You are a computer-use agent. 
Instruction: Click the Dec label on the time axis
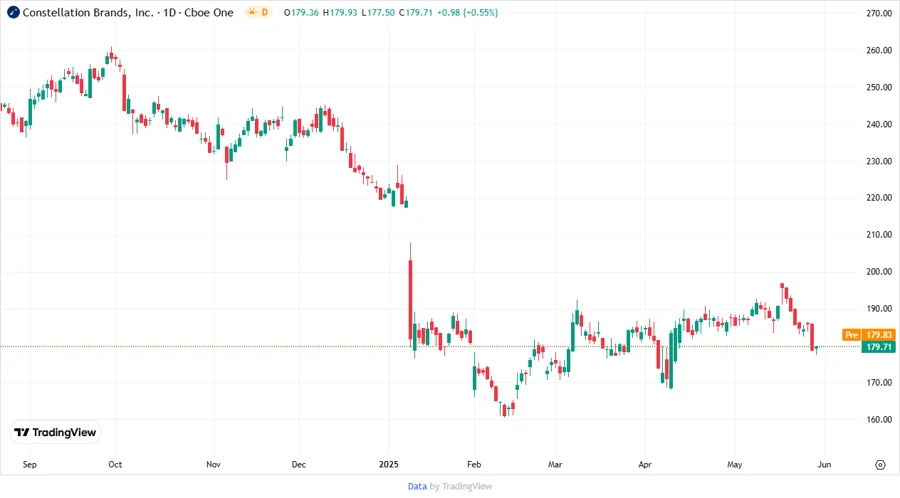[298, 464]
